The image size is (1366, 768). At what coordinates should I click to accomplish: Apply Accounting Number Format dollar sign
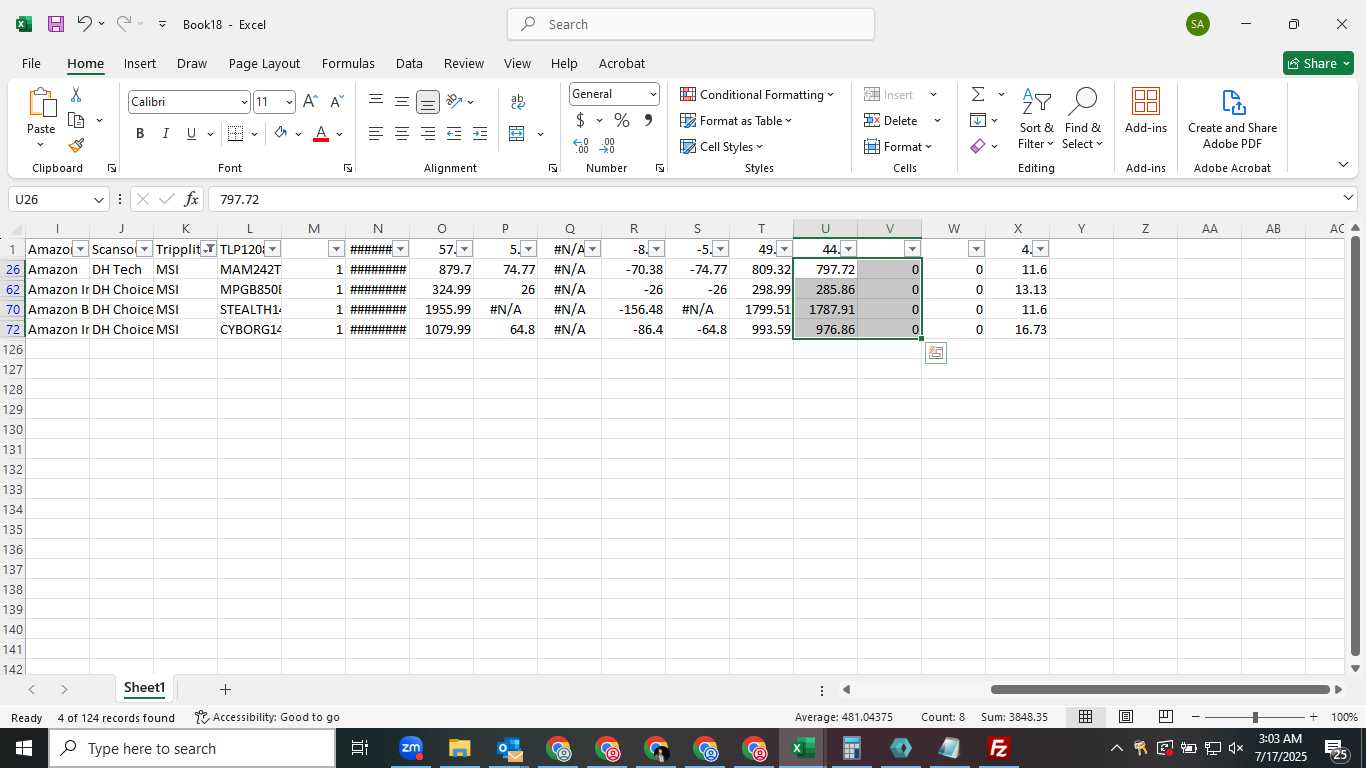pos(580,120)
